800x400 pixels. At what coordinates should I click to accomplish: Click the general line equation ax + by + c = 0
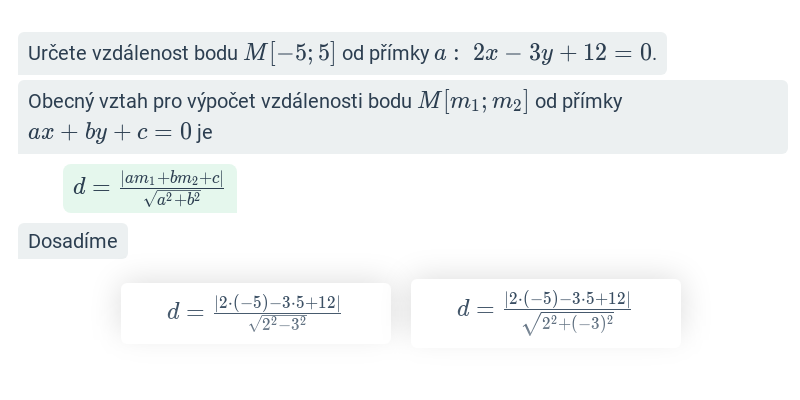coord(110,132)
